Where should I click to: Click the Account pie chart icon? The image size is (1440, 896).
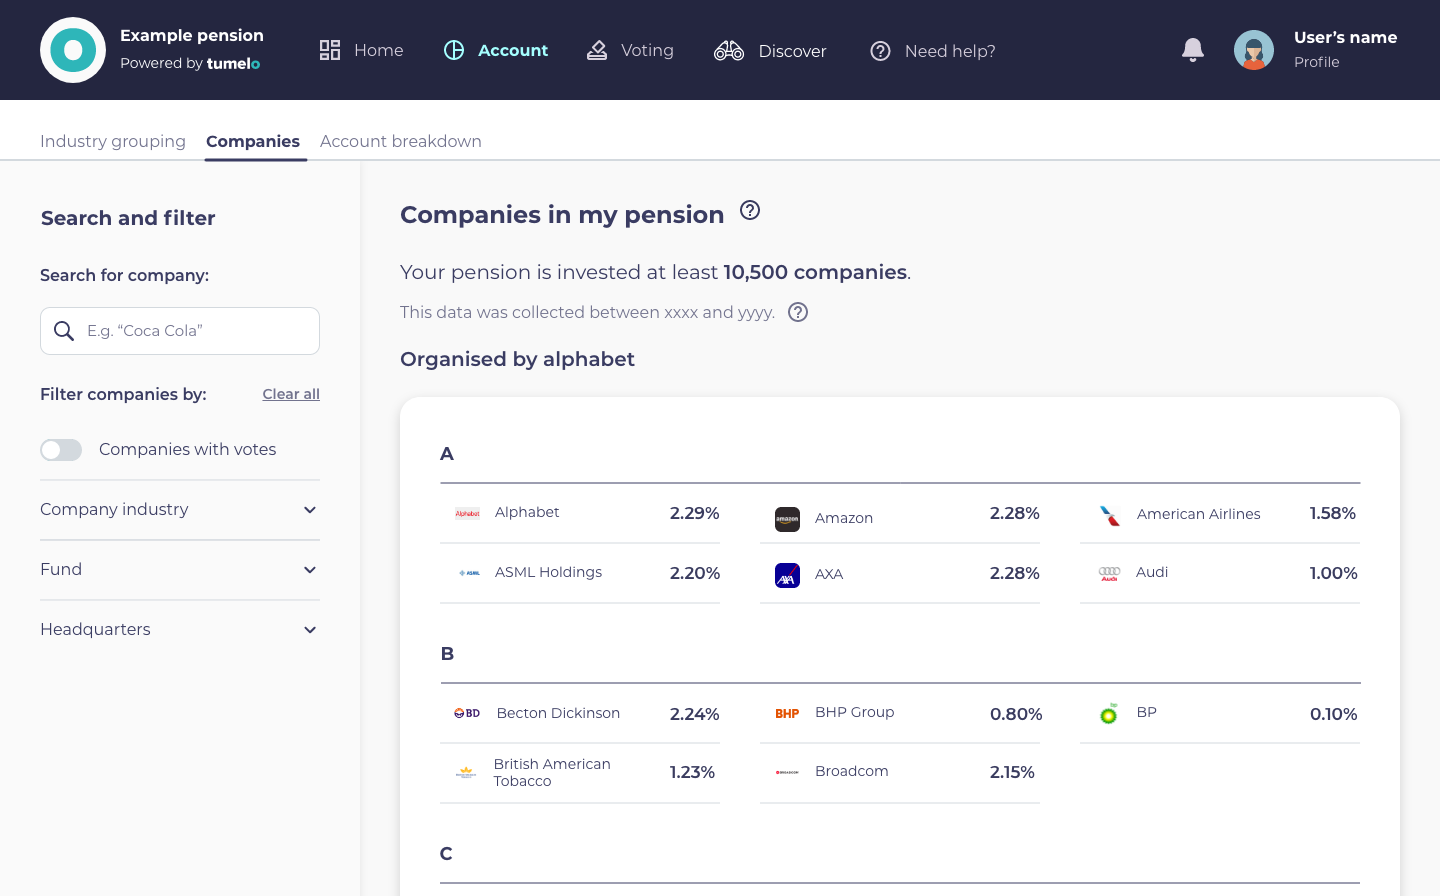454,50
